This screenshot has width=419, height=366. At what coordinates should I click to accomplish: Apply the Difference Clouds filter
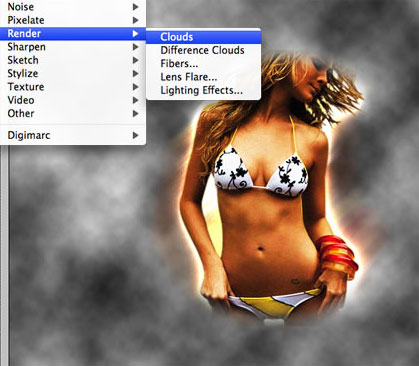203,50
